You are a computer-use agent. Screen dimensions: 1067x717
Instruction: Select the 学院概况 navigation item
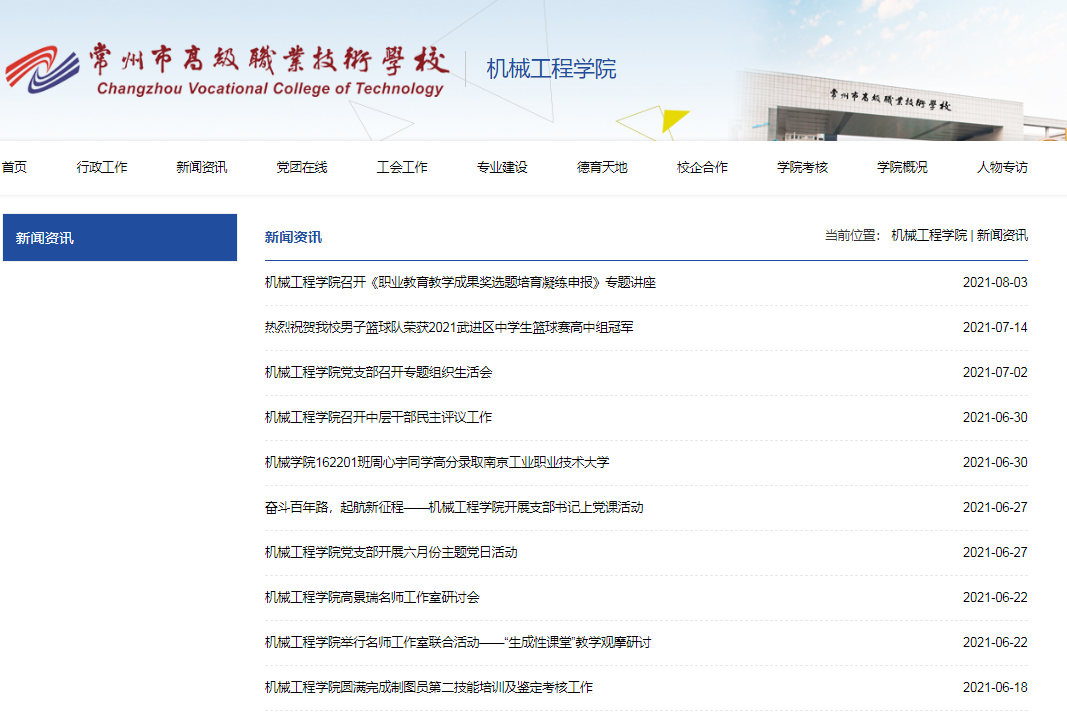(x=902, y=167)
